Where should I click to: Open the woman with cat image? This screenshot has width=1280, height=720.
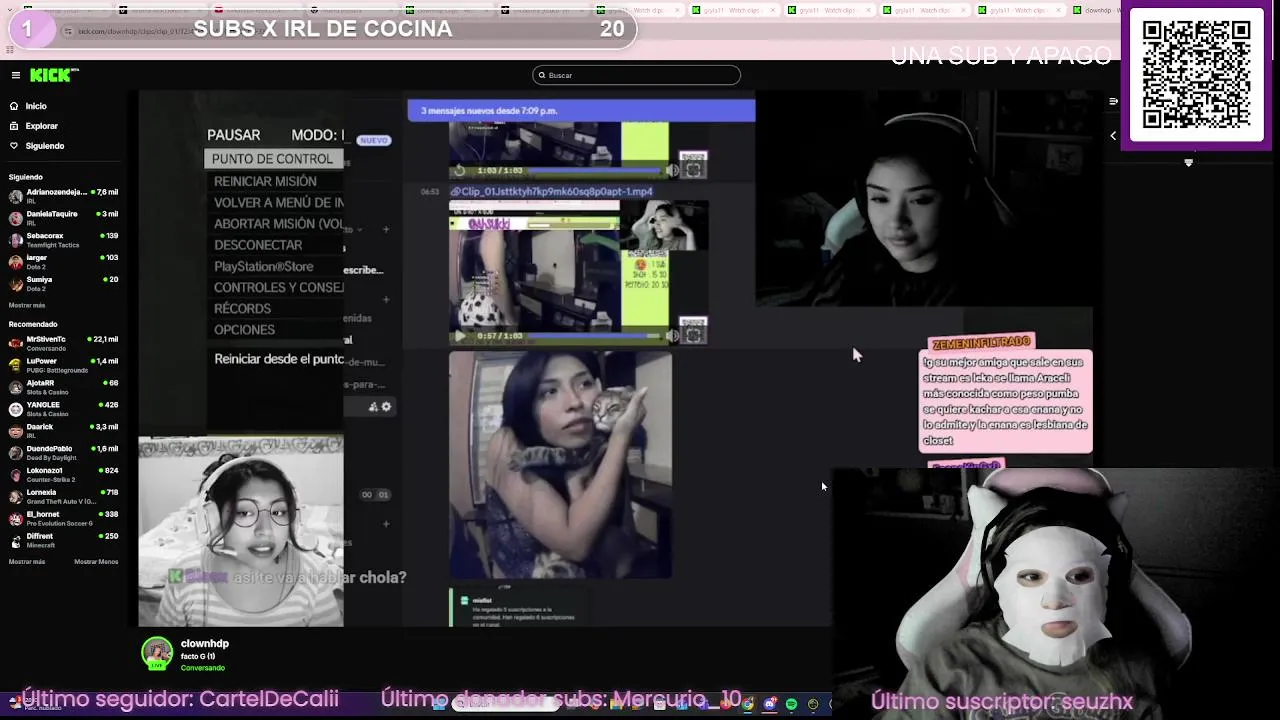(560, 465)
